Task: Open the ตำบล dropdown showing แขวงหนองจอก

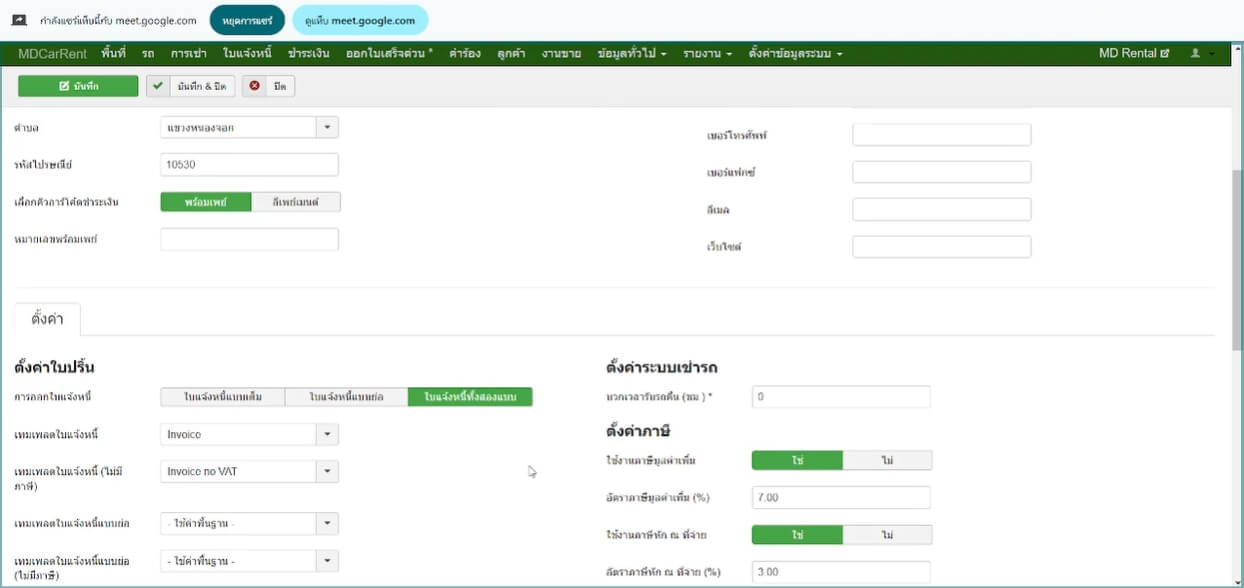Action: [249, 127]
